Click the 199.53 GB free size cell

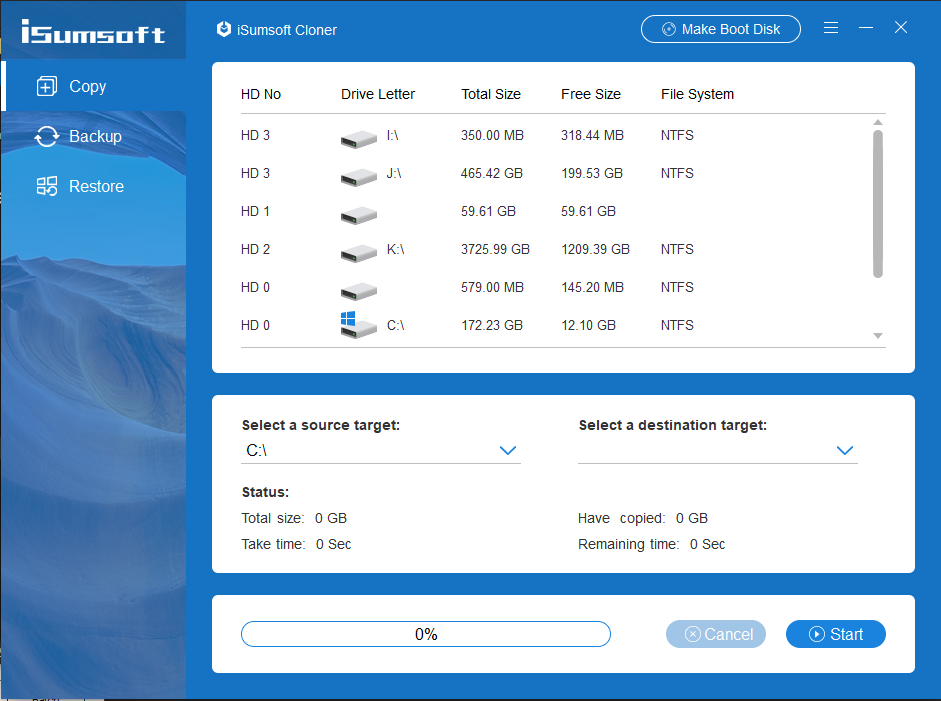point(592,173)
